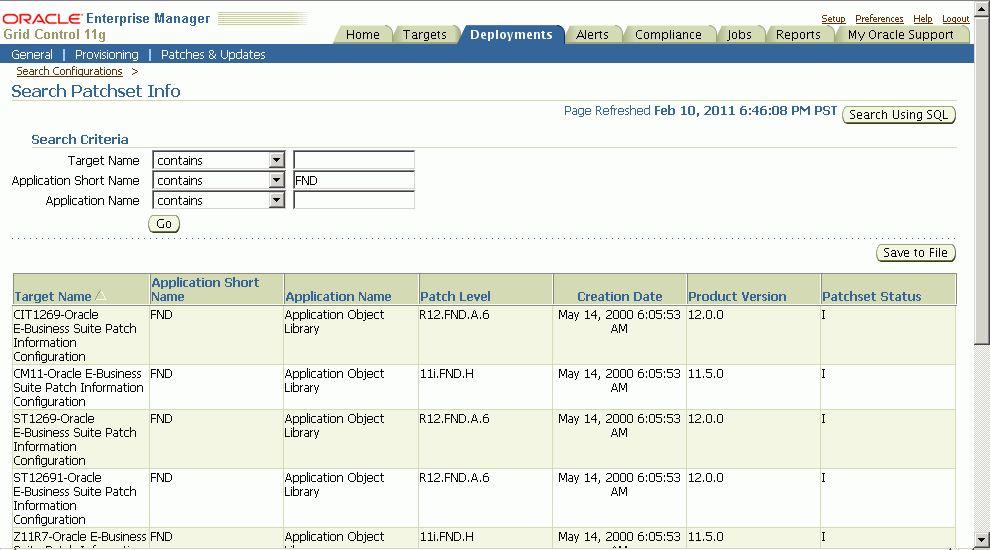The image size is (990, 550).
Task: Sort by Target Name column header
Action: (53, 296)
